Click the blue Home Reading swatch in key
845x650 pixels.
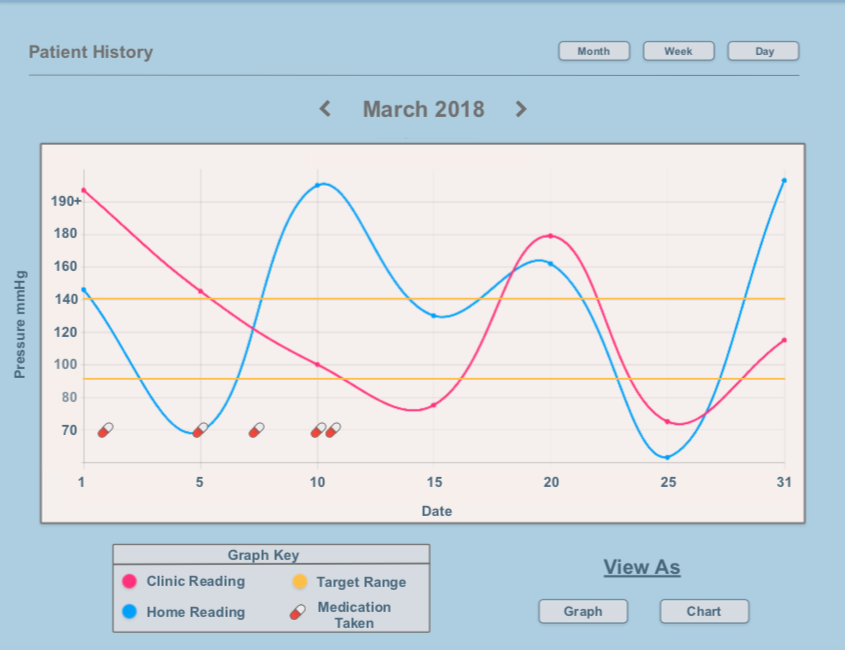pyautogui.click(x=129, y=612)
